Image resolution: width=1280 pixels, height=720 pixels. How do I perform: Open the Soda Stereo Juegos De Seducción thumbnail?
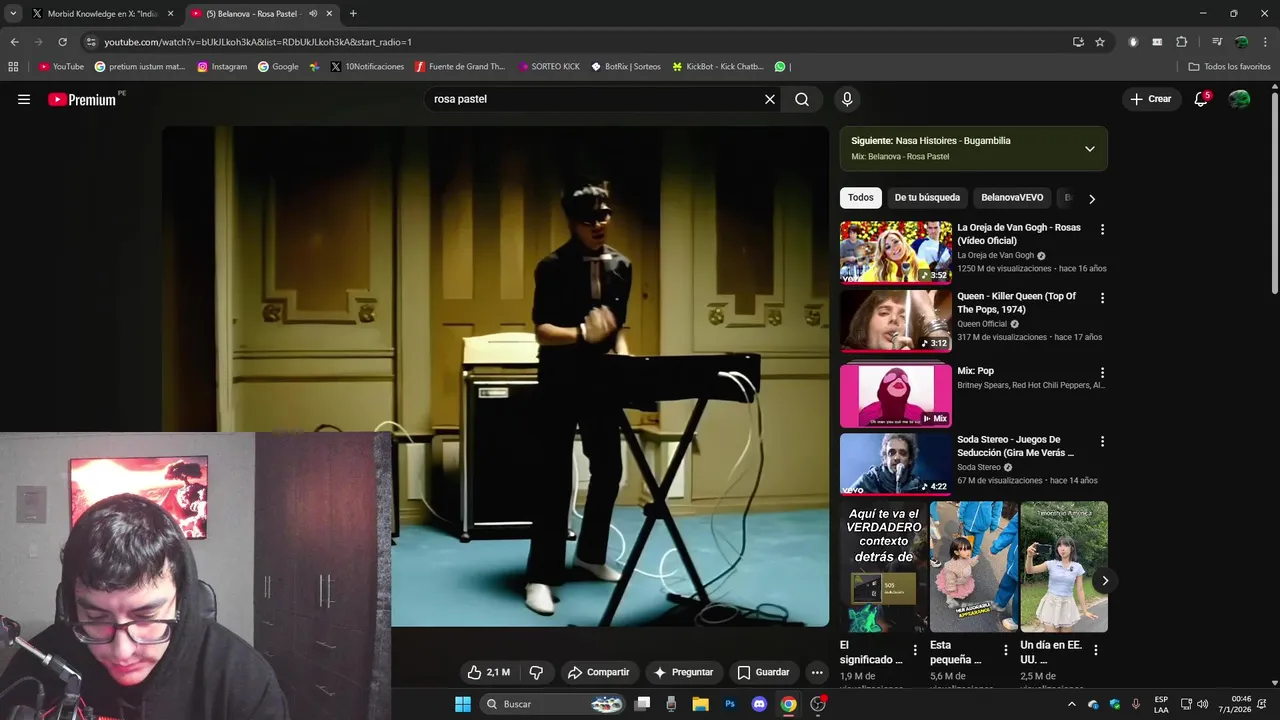tap(895, 464)
